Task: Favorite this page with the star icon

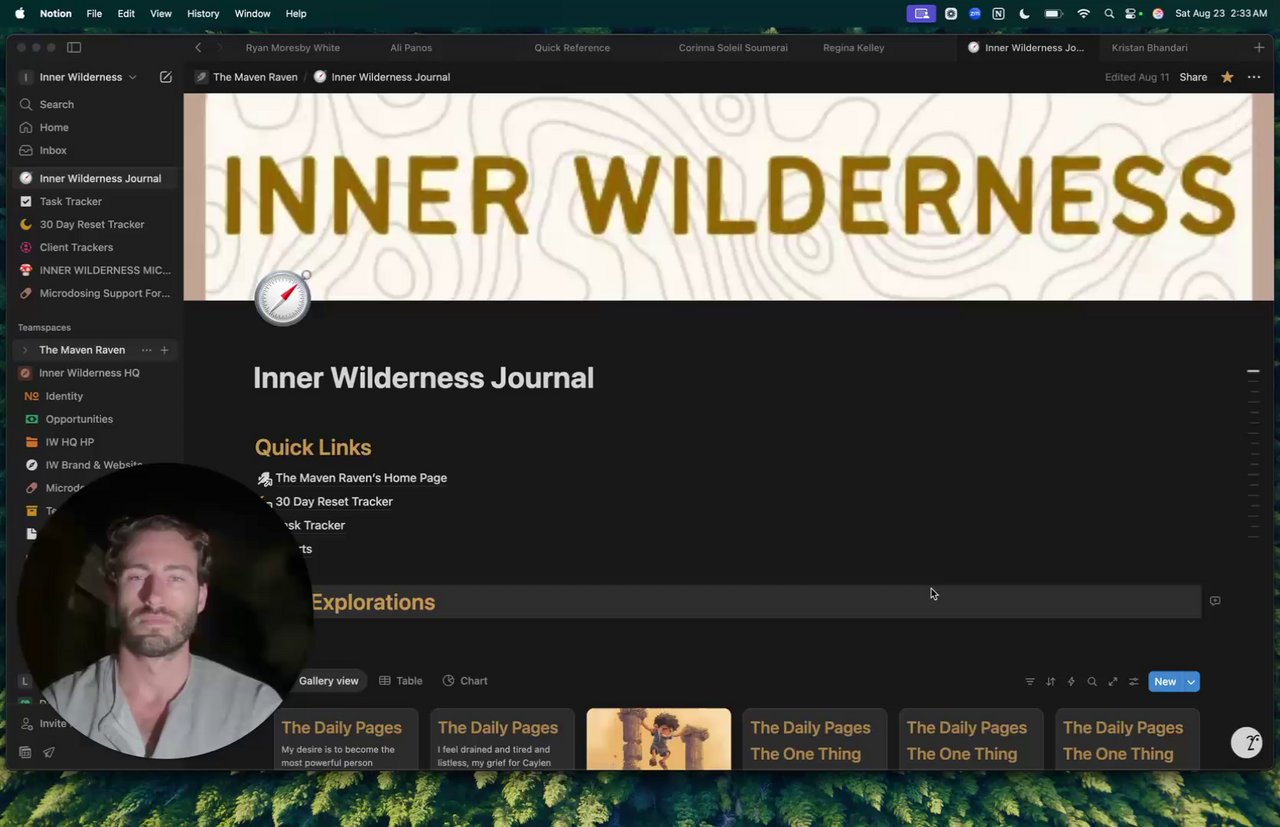Action: (1227, 77)
